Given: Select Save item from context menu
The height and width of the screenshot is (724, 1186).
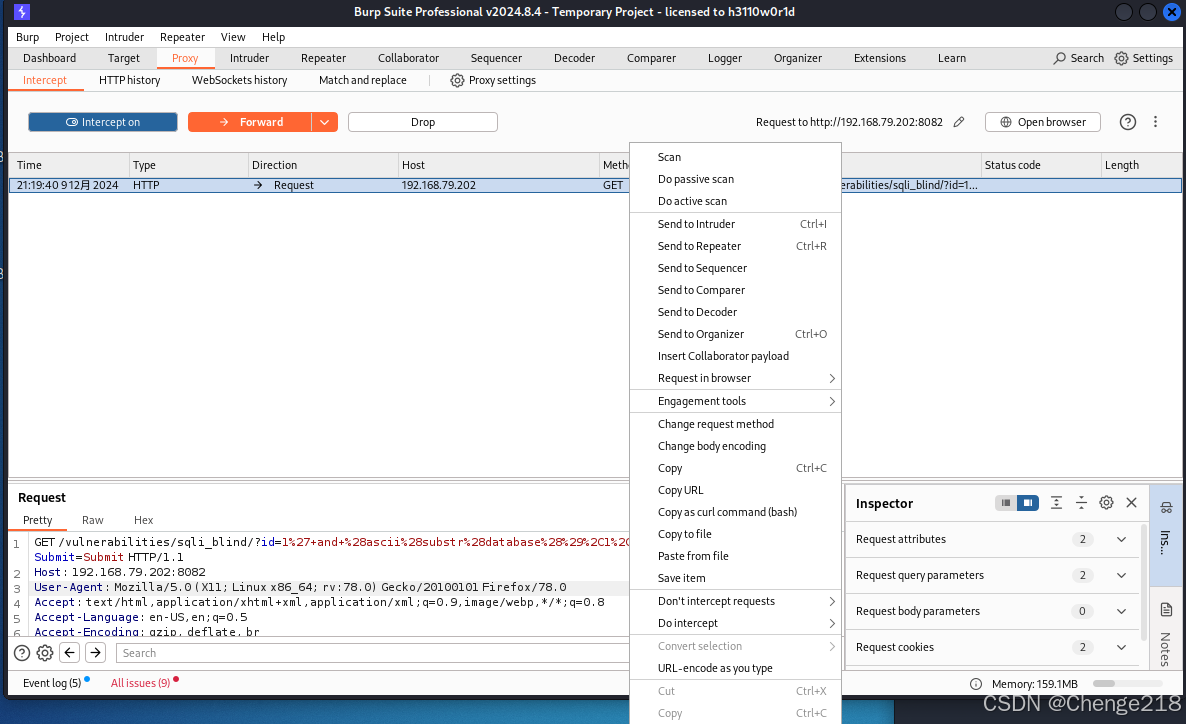Looking at the screenshot, I should click(x=734, y=578).
